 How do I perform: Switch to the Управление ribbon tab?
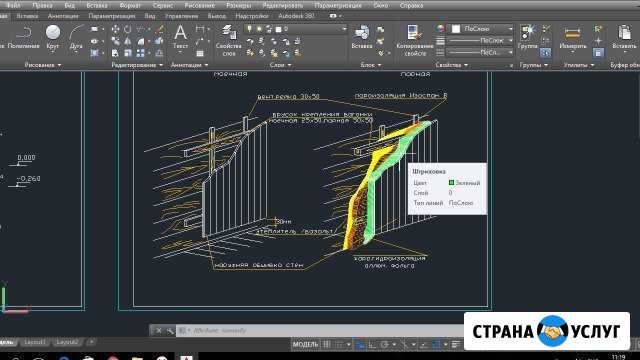pos(181,16)
